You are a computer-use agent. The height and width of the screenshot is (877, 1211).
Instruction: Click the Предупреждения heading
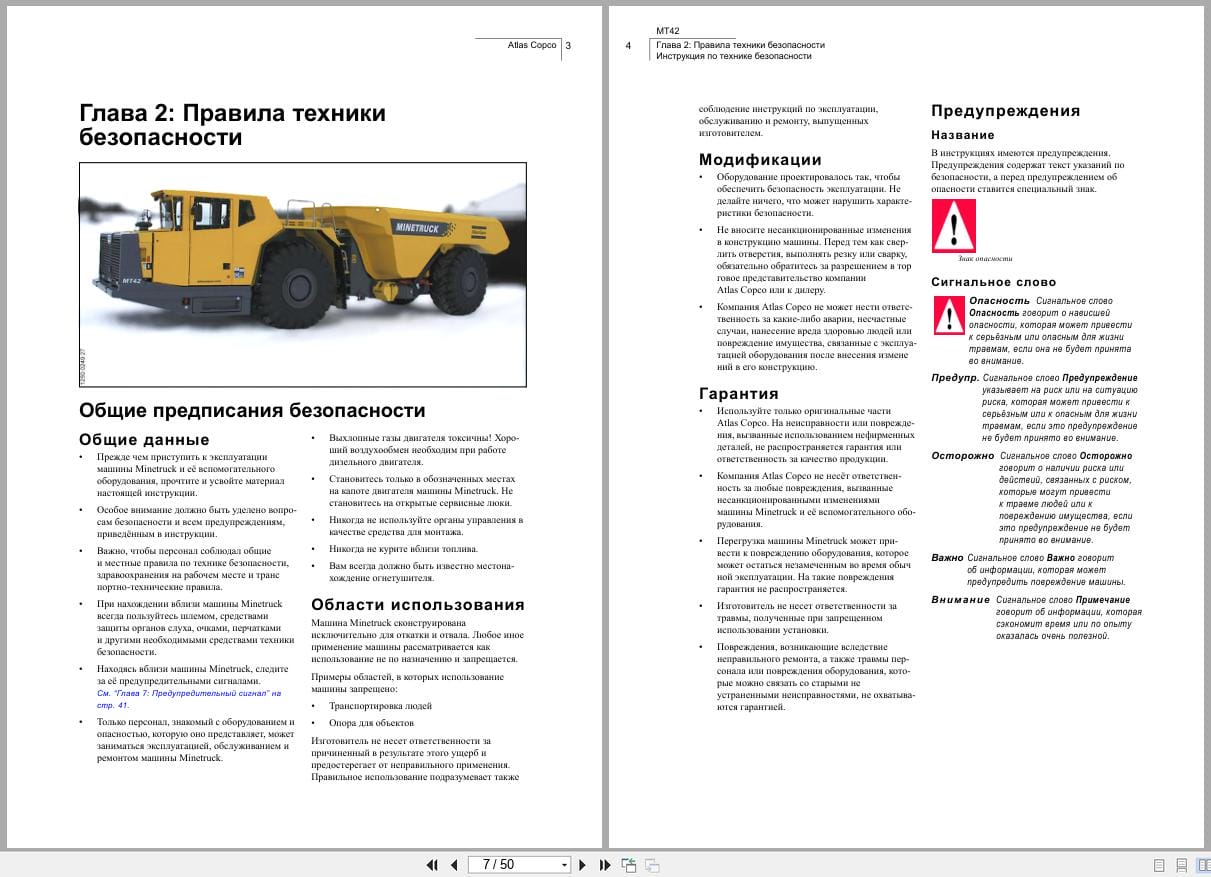(x=1006, y=111)
